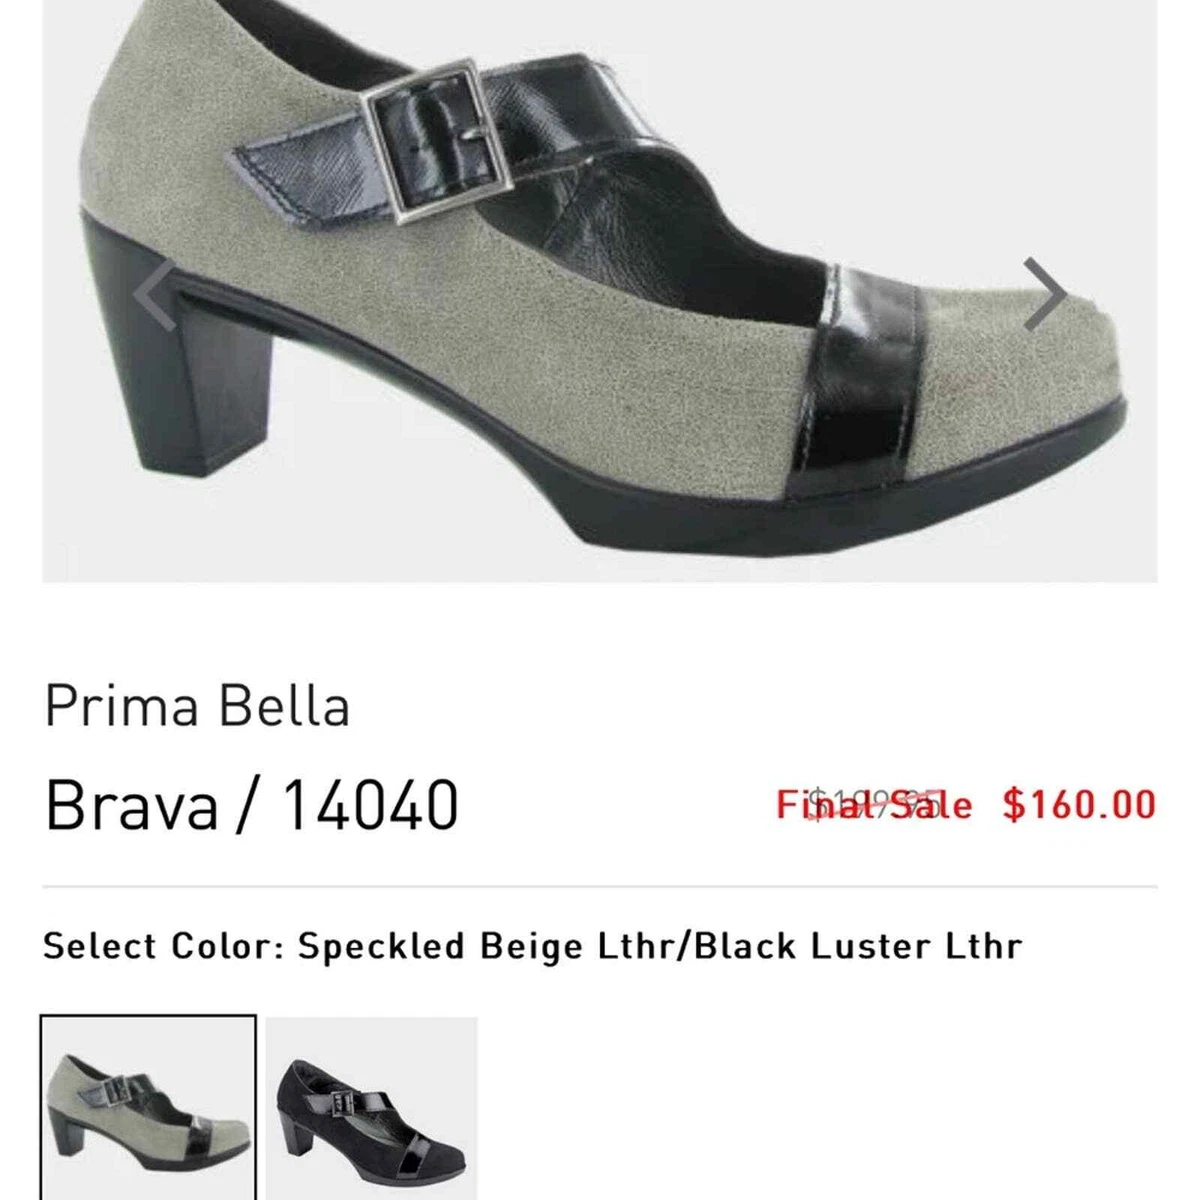Screen dimensions: 1200x1200
Task: Click the Black Luster Lthr color name text
Action: (858, 945)
